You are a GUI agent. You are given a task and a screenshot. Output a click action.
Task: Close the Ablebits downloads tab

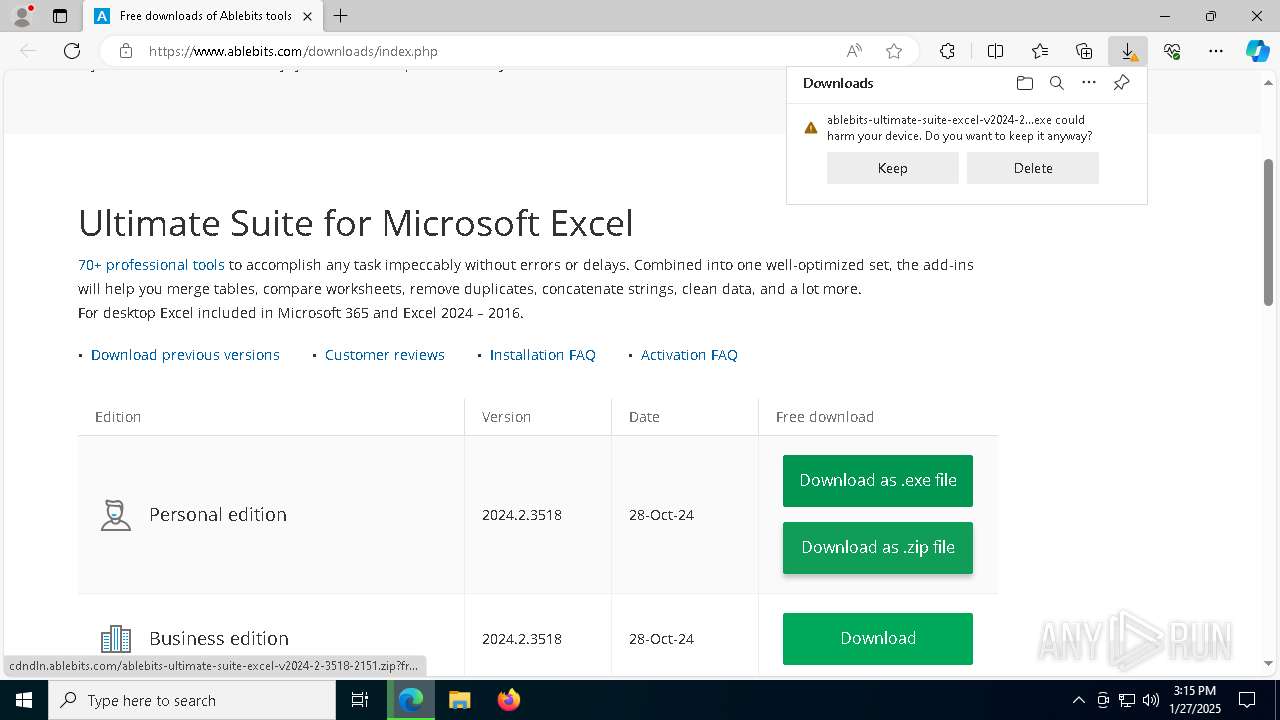(x=307, y=16)
